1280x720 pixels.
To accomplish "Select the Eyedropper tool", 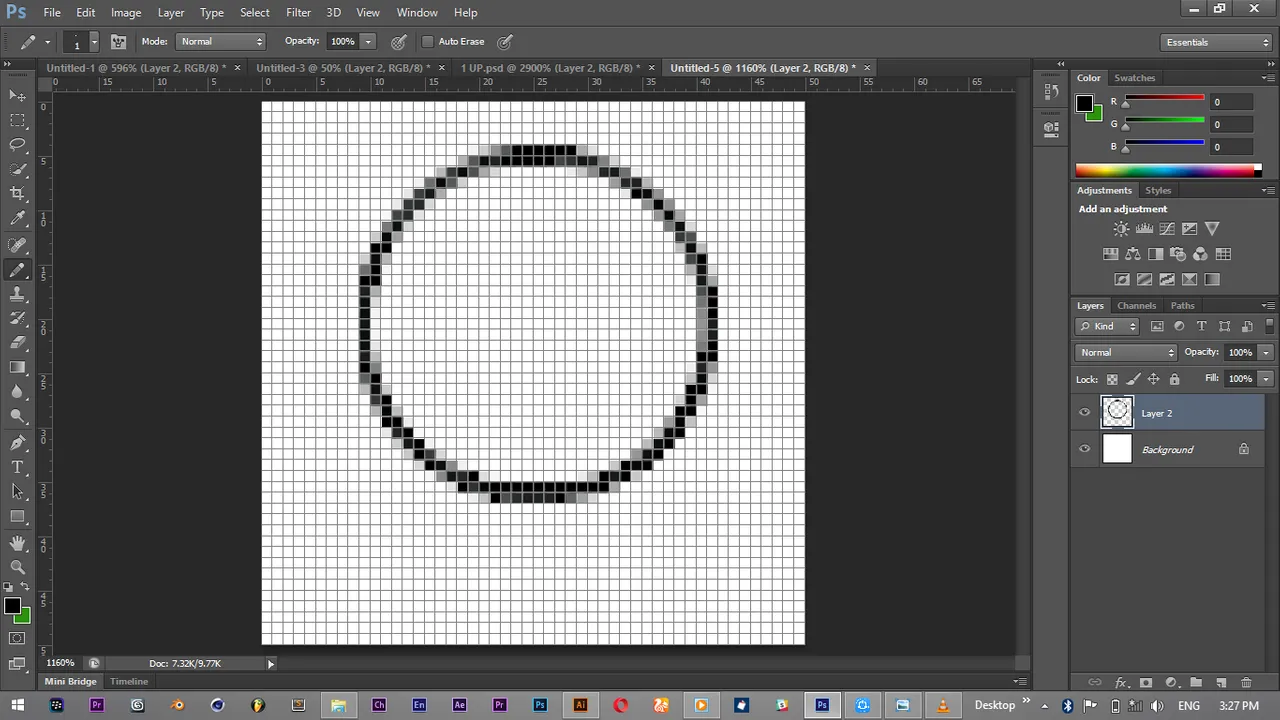I will (18, 219).
